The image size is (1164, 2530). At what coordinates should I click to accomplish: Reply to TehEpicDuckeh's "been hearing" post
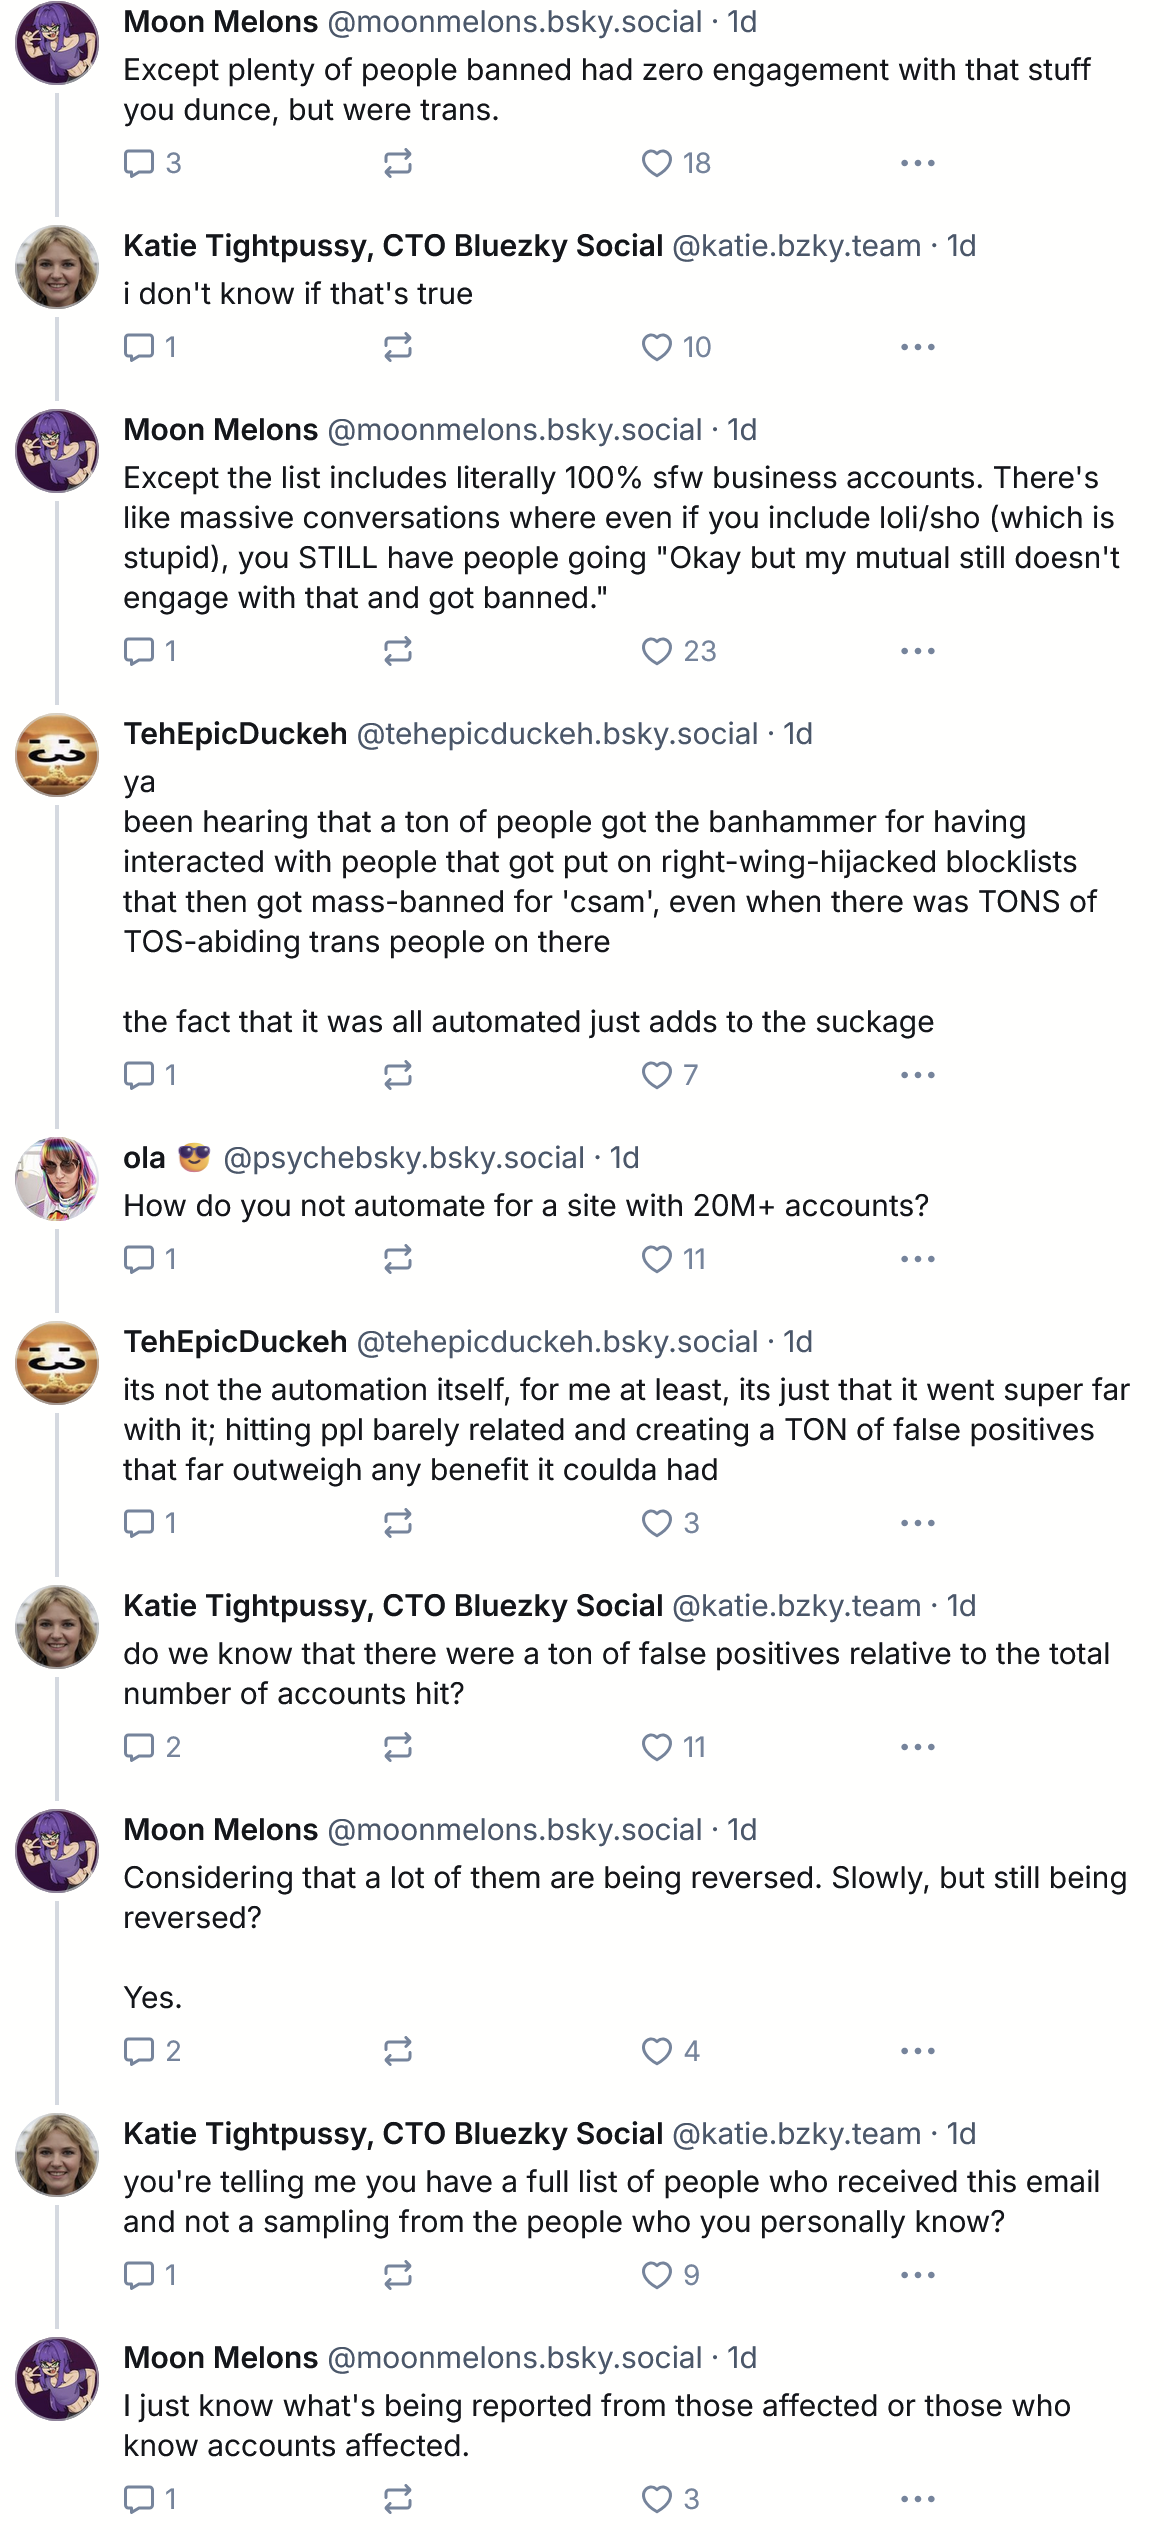pyautogui.click(x=139, y=1075)
